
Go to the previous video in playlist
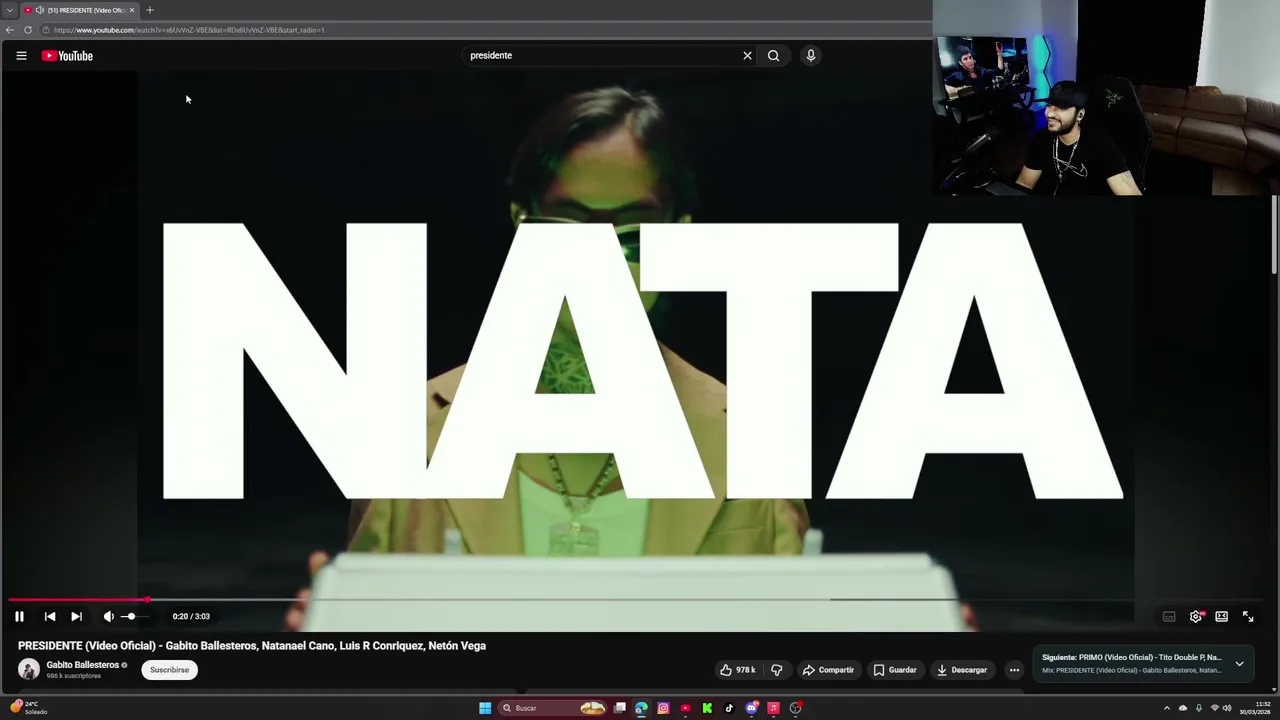click(x=50, y=617)
